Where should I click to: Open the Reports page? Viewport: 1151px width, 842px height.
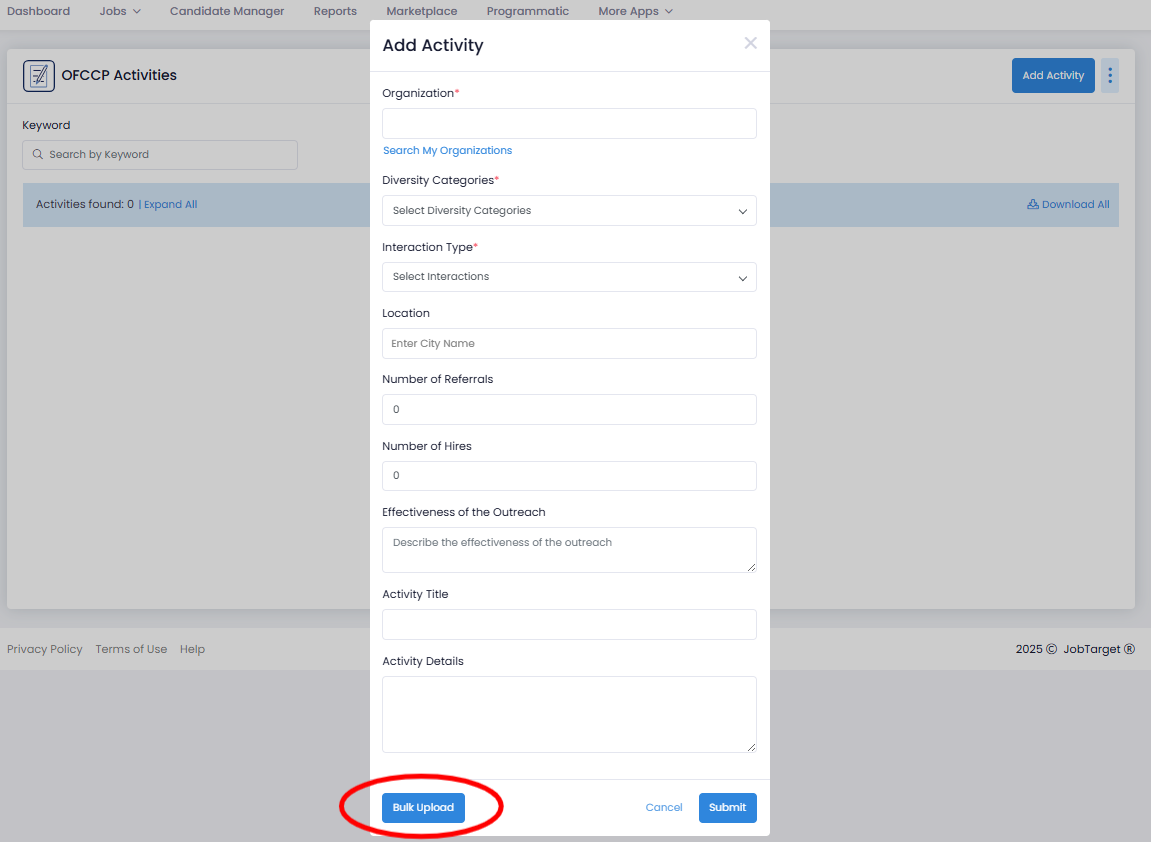click(335, 11)
